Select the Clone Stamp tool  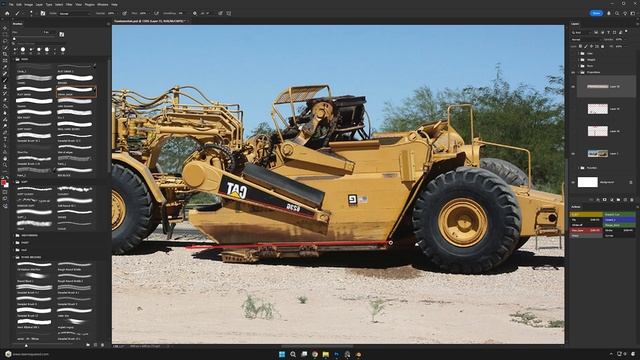[x=5, y=87]
